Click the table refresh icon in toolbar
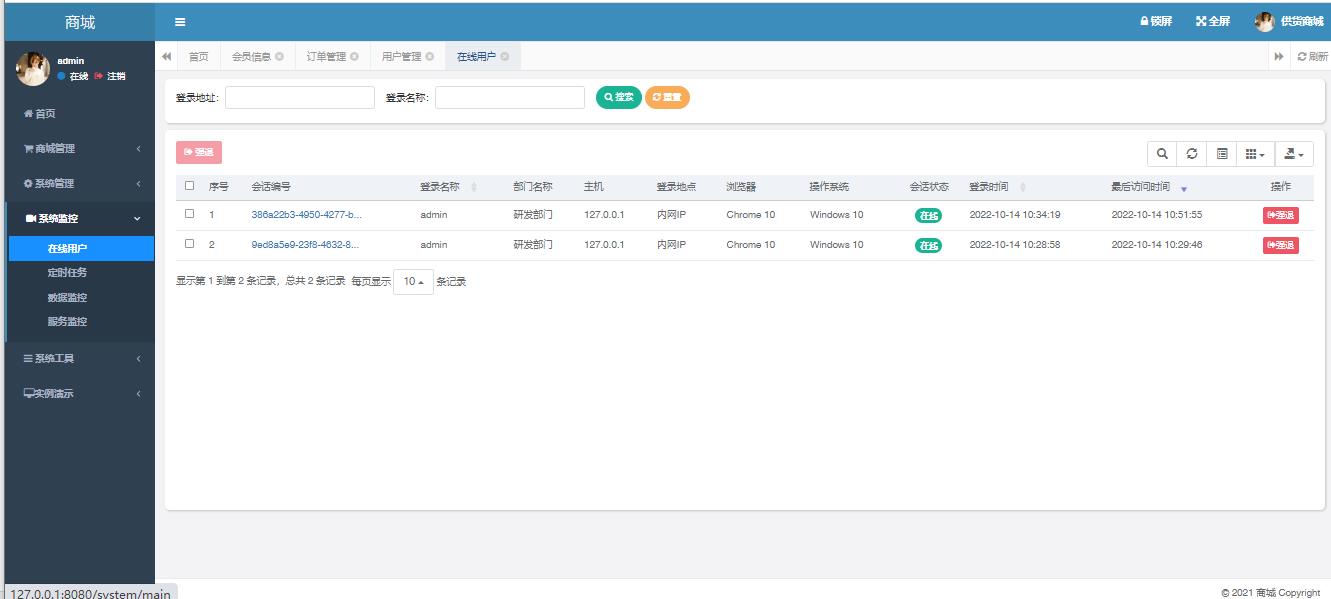Image resolution: width=1331 pixels, height=599 pixels. pos(1192,154)
